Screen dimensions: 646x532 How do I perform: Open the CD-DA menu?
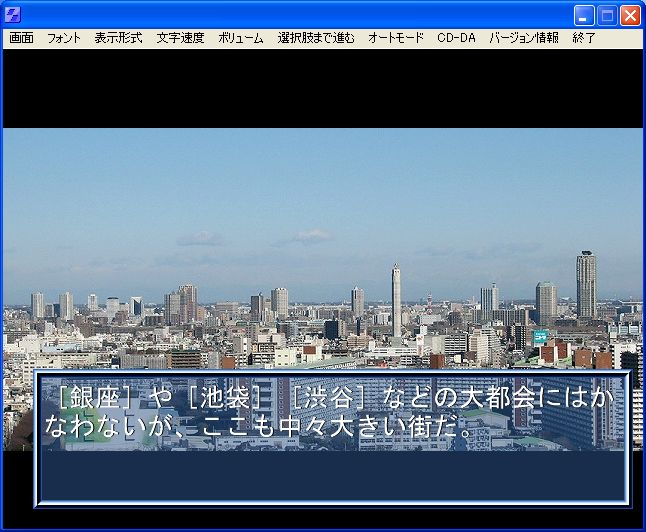tap(456, 38)
